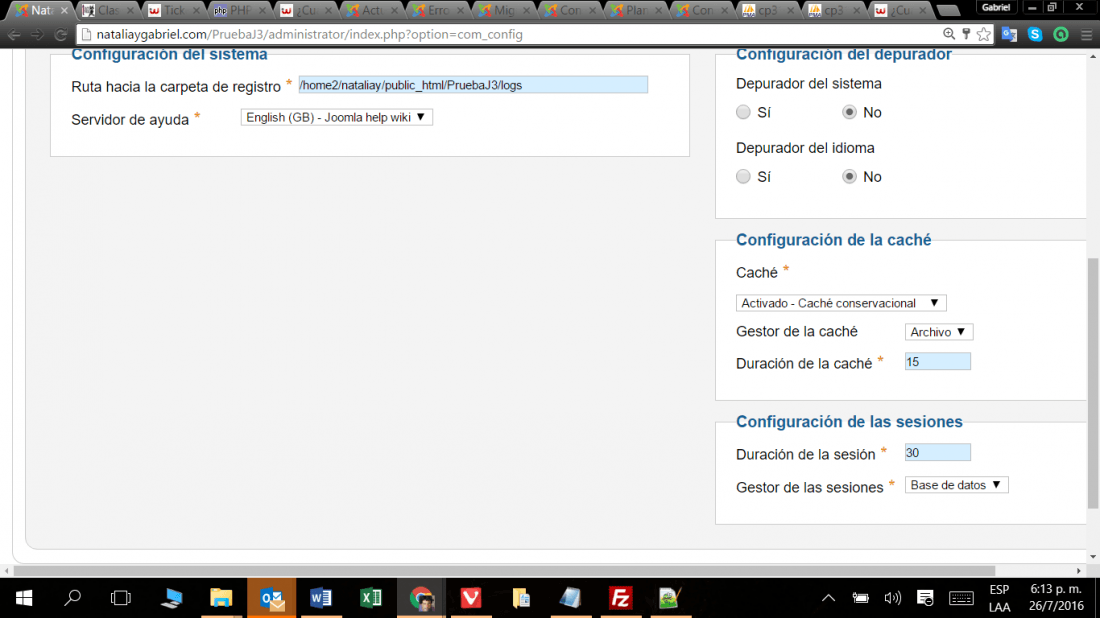Image resolution: width=1100 pixels, height=618 pixels.
Task: Open the Skype extension icon
Action: coord(1035,34)
